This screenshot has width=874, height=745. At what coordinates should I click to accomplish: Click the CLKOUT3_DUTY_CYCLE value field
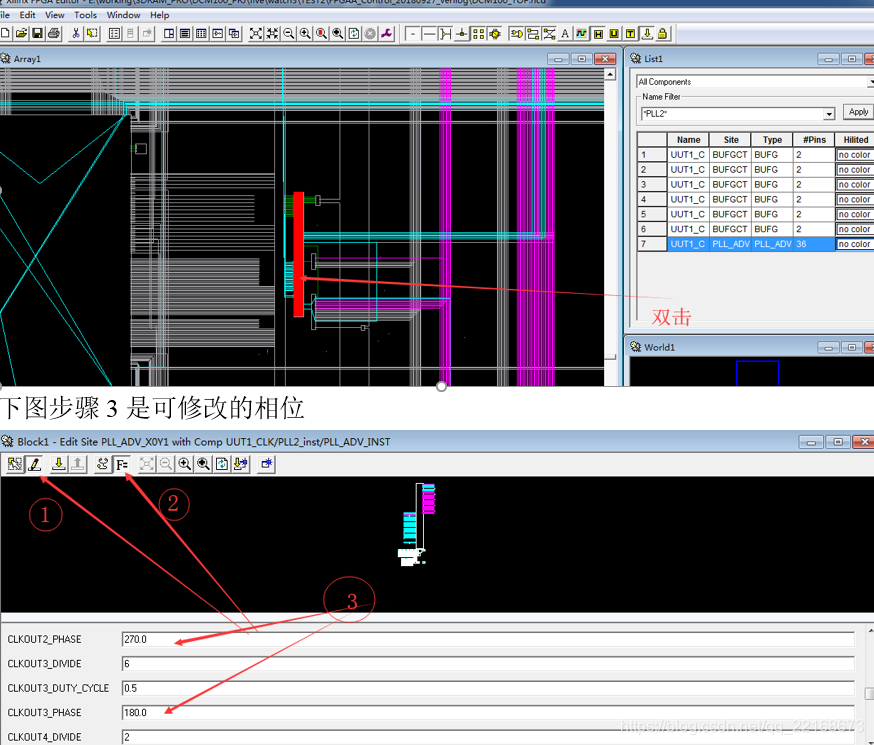pos(488,688)
